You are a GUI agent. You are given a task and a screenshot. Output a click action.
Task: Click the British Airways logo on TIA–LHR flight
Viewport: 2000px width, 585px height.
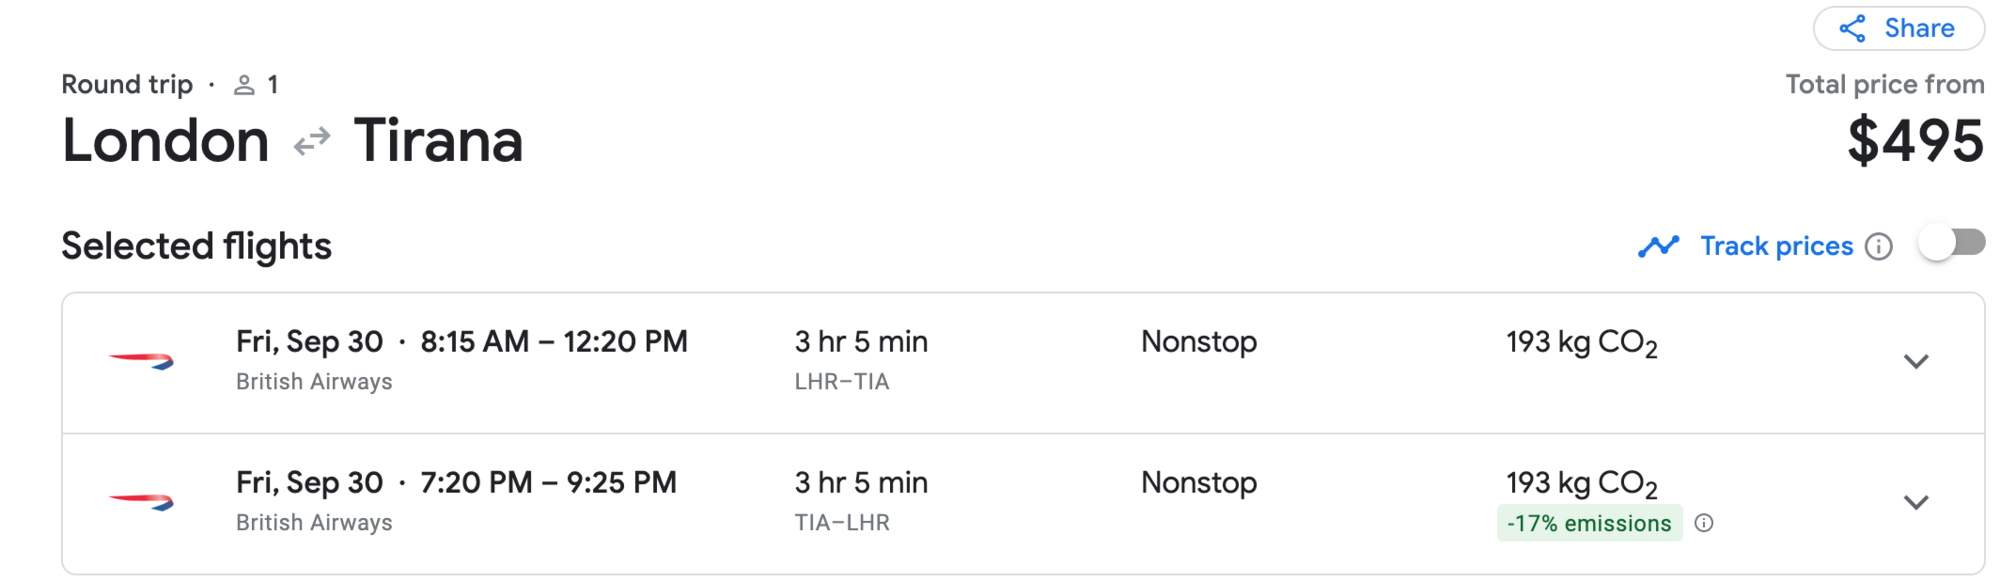(x=141, y=502)
